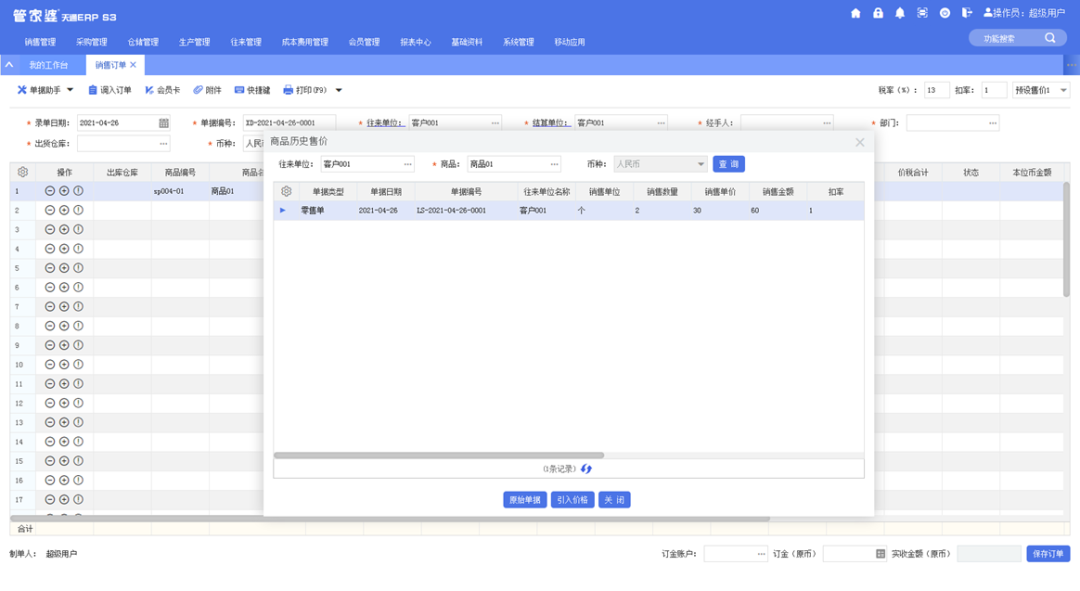Click the dialog's horizontal scrollbar

click(440, 455)
